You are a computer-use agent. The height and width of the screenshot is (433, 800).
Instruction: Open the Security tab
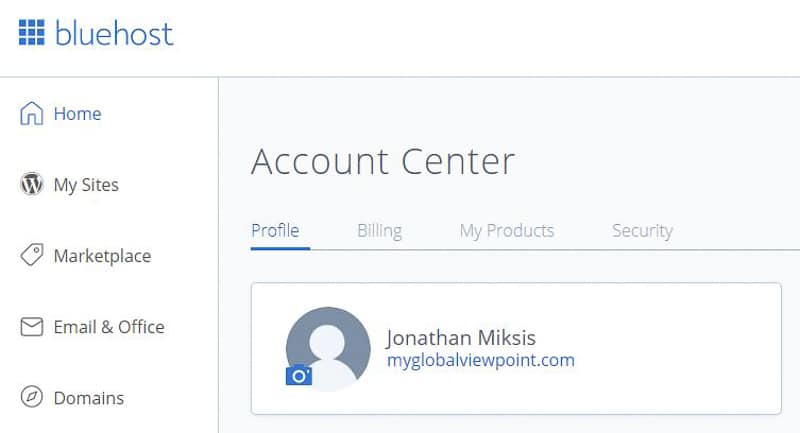pos(642,231)
